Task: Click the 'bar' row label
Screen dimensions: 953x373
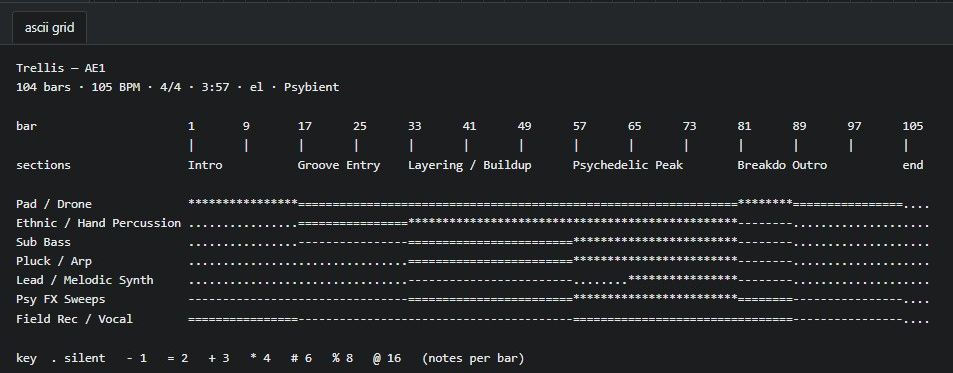Action: (x=26, y=126)
